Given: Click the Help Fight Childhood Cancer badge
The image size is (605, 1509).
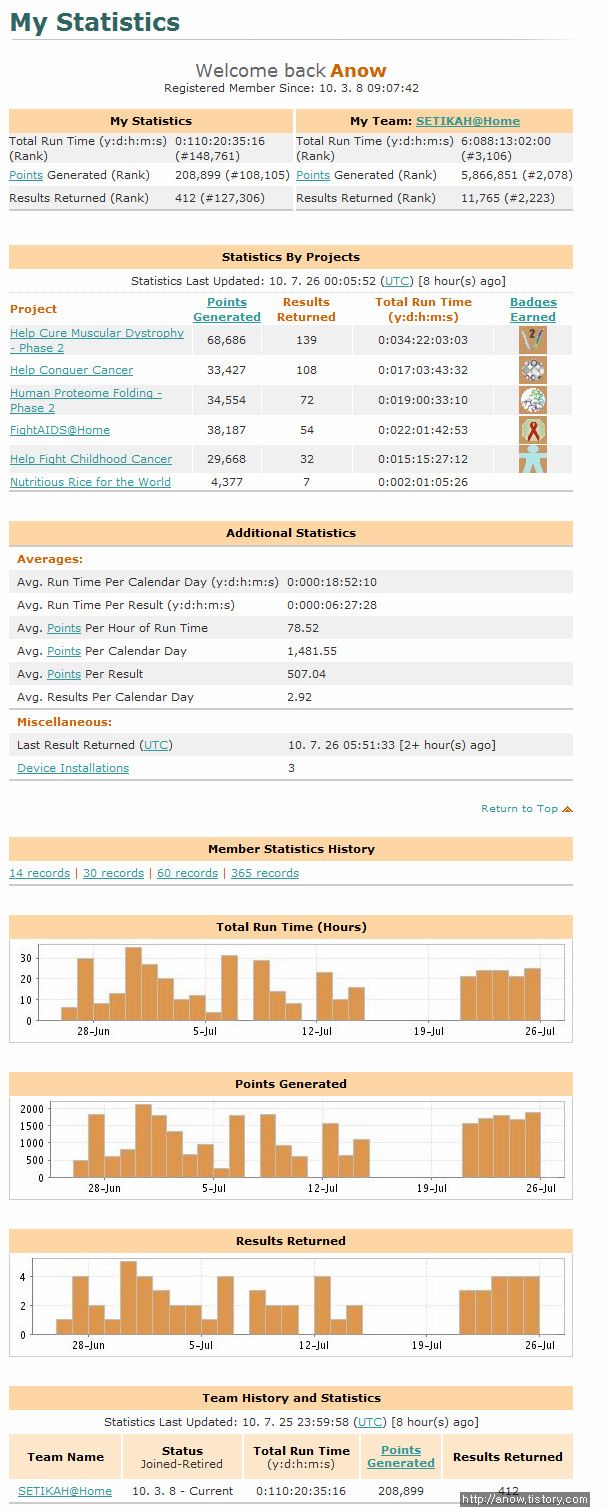Looking at the screenshot, I should tap(533, 459).
